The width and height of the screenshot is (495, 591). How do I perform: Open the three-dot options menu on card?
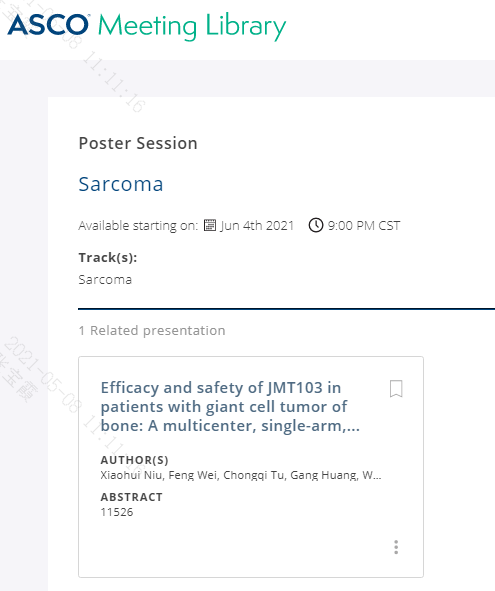[x=396, y=547]
